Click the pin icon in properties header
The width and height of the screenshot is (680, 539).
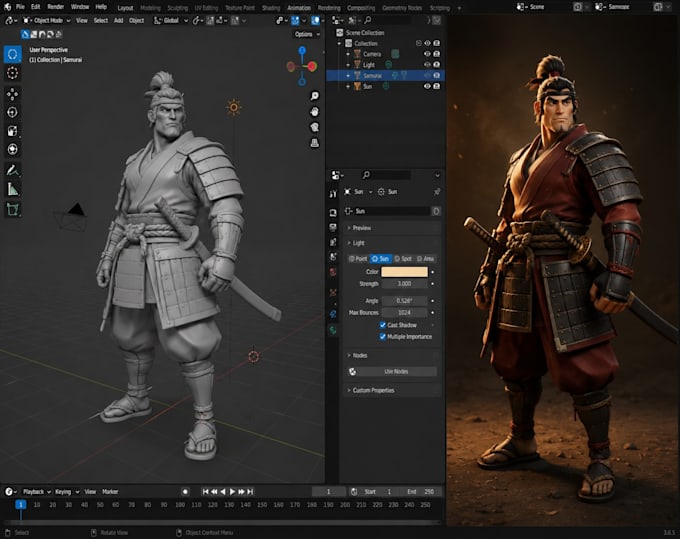coord(437,192)
